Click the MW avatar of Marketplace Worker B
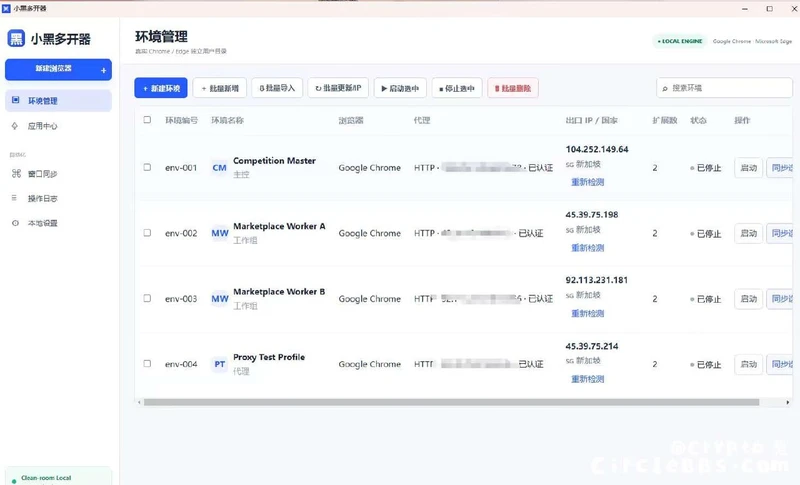 click(220, 299)
